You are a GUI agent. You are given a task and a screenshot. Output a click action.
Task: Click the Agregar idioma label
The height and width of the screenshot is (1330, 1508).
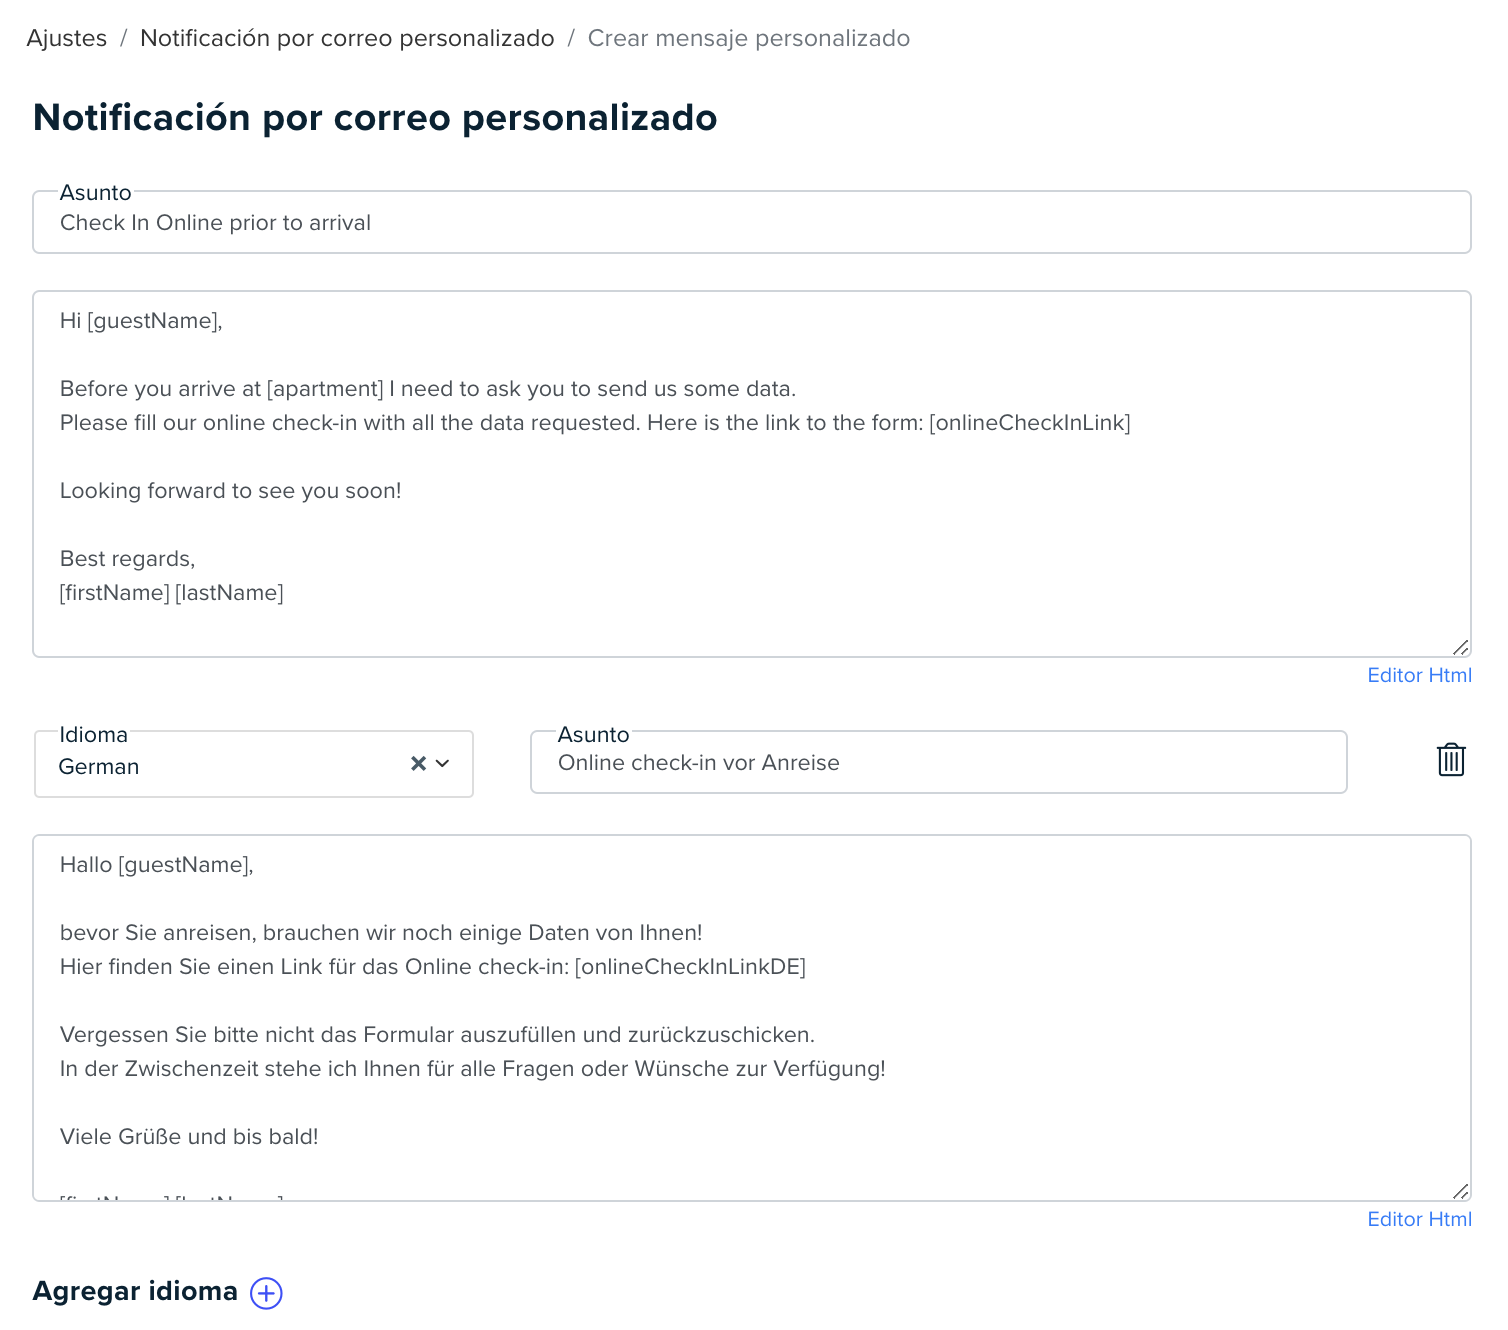[x=135, y=1291]
